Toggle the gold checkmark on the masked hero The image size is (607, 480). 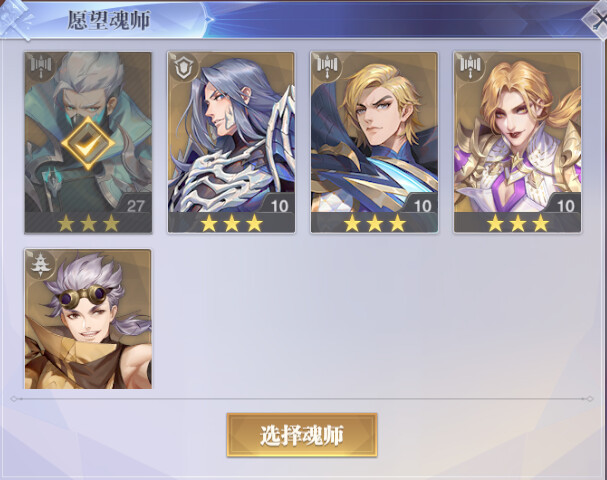click(88, 143)
